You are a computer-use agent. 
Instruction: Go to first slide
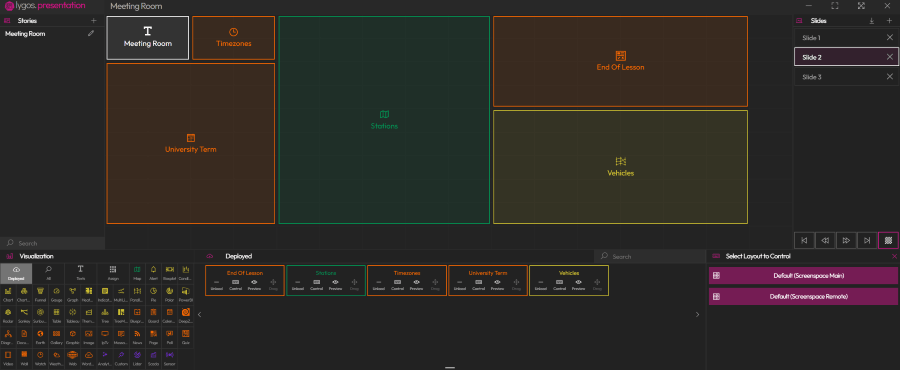(x=804, y=240)
